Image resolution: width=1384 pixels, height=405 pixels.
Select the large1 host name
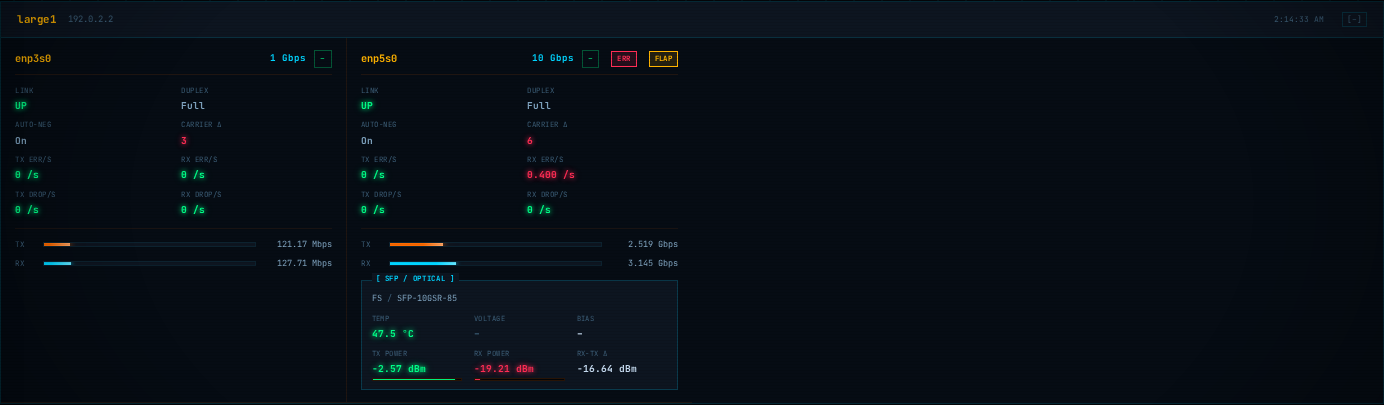tap(37, 19)
